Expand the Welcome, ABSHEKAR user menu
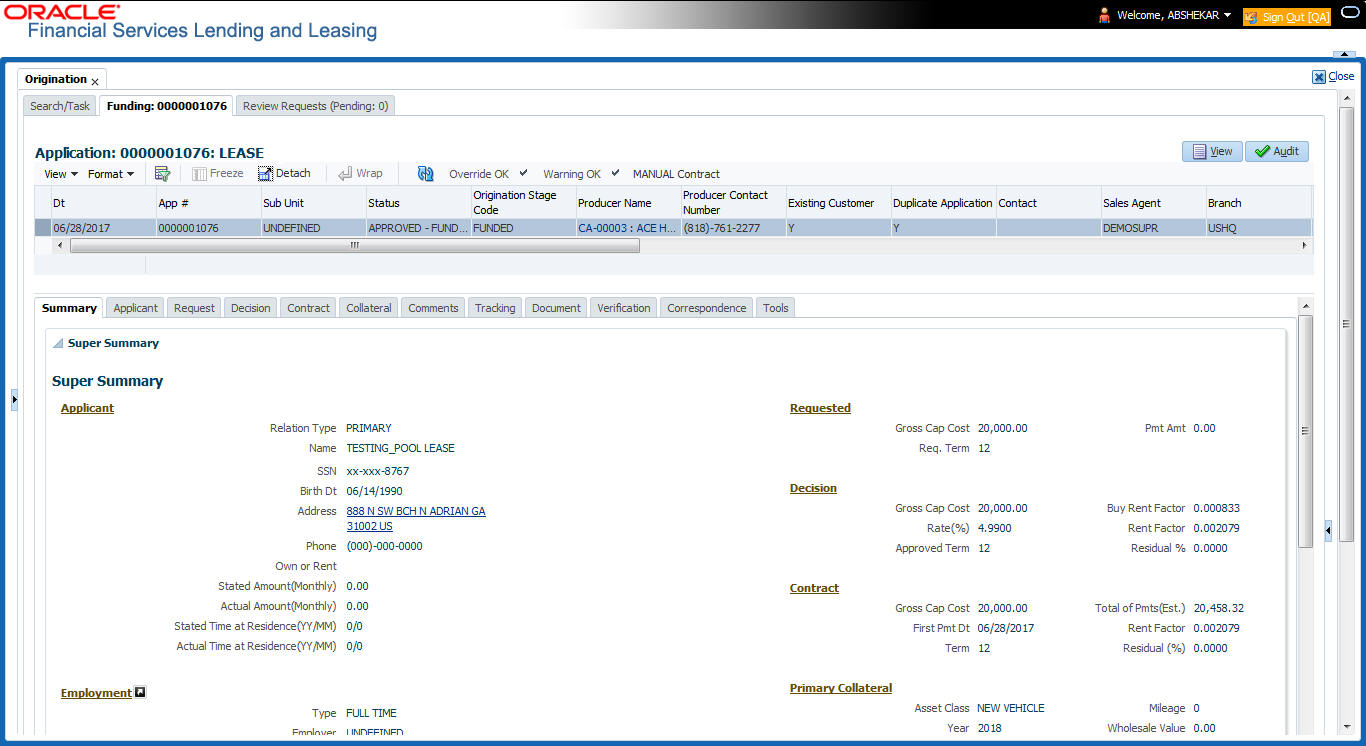This screenshot has height=746, width=1366. (1227, 15)
